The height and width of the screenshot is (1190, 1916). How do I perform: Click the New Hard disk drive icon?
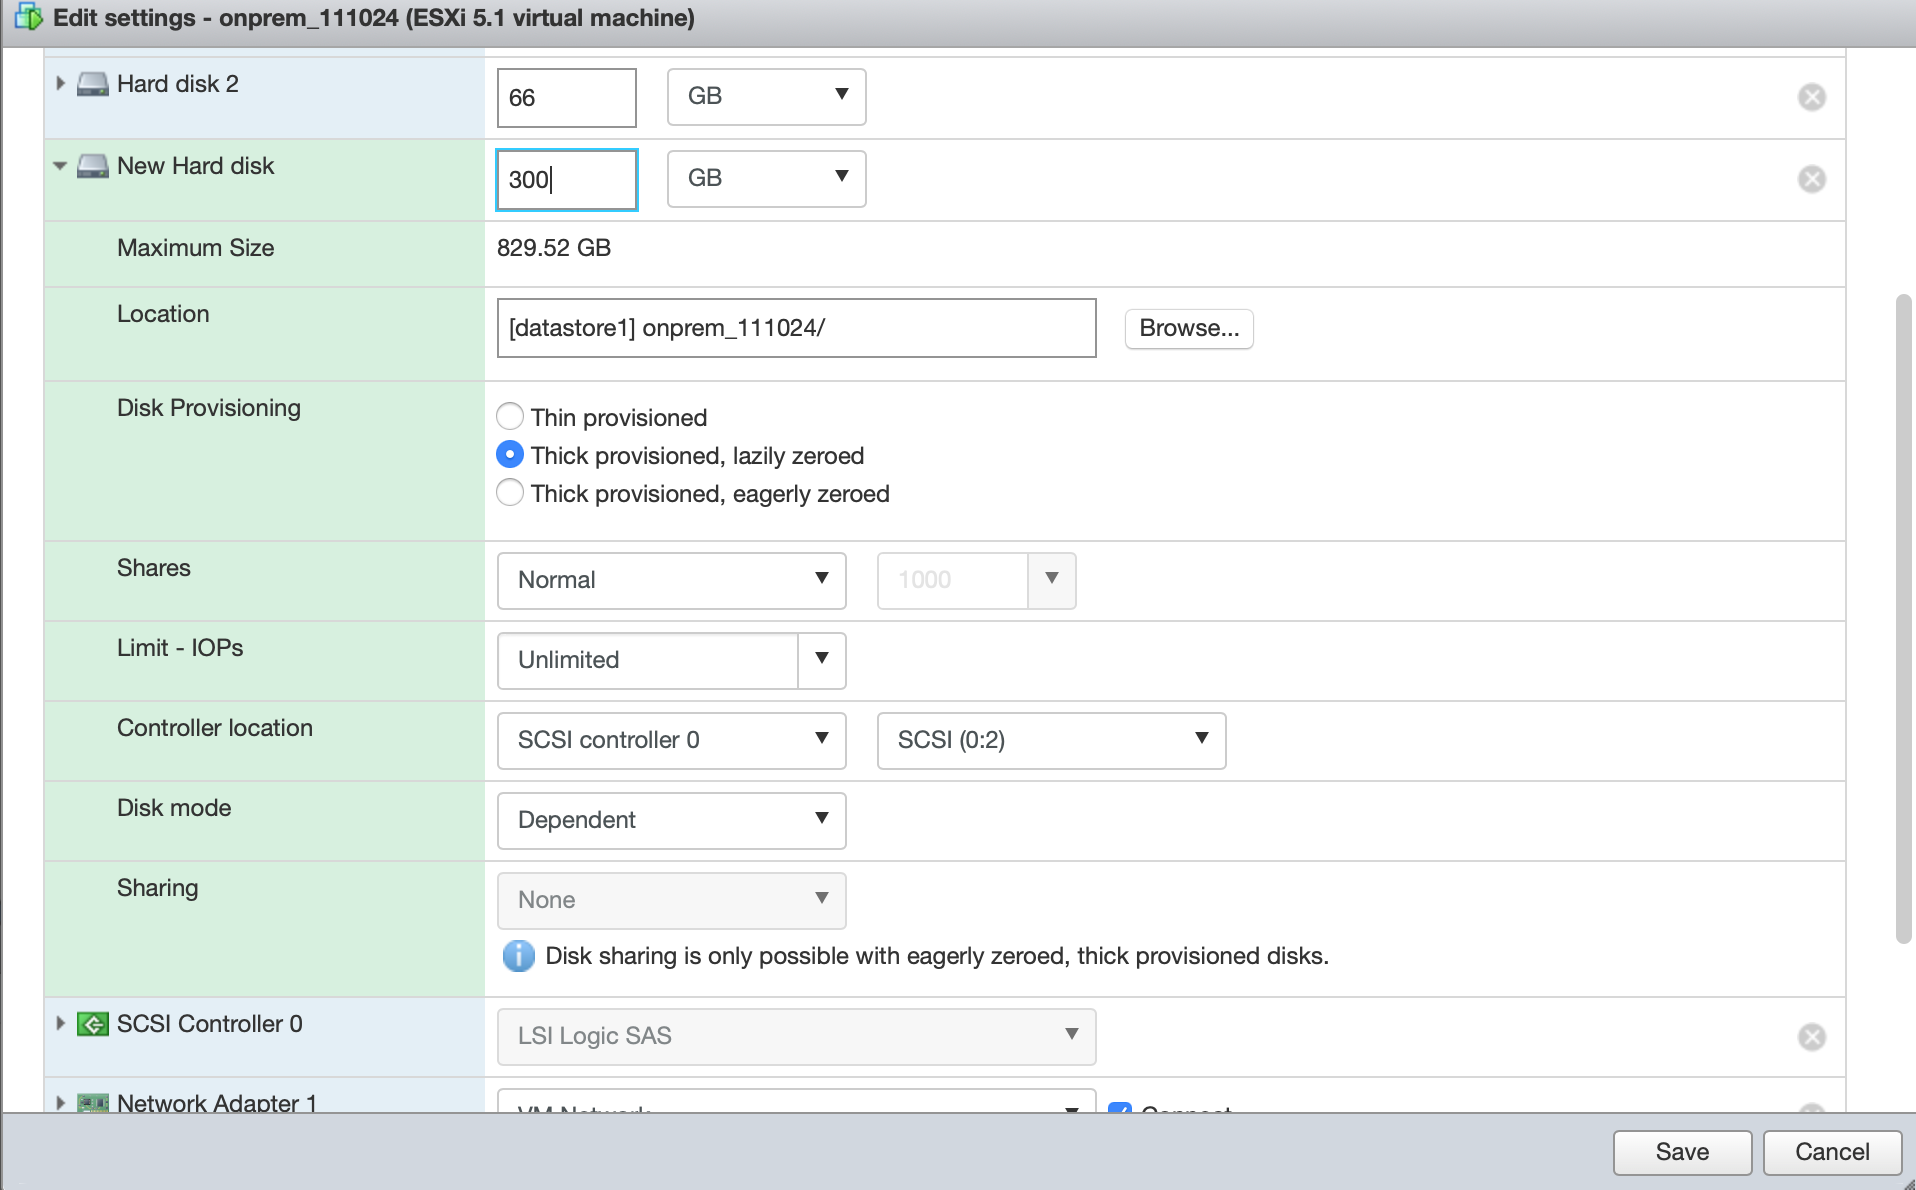tap(93, 166)
